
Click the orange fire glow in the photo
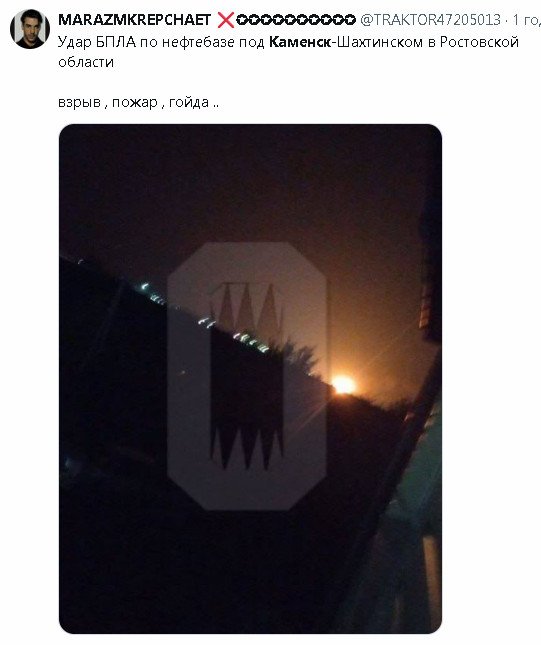(x=343, y=385)
